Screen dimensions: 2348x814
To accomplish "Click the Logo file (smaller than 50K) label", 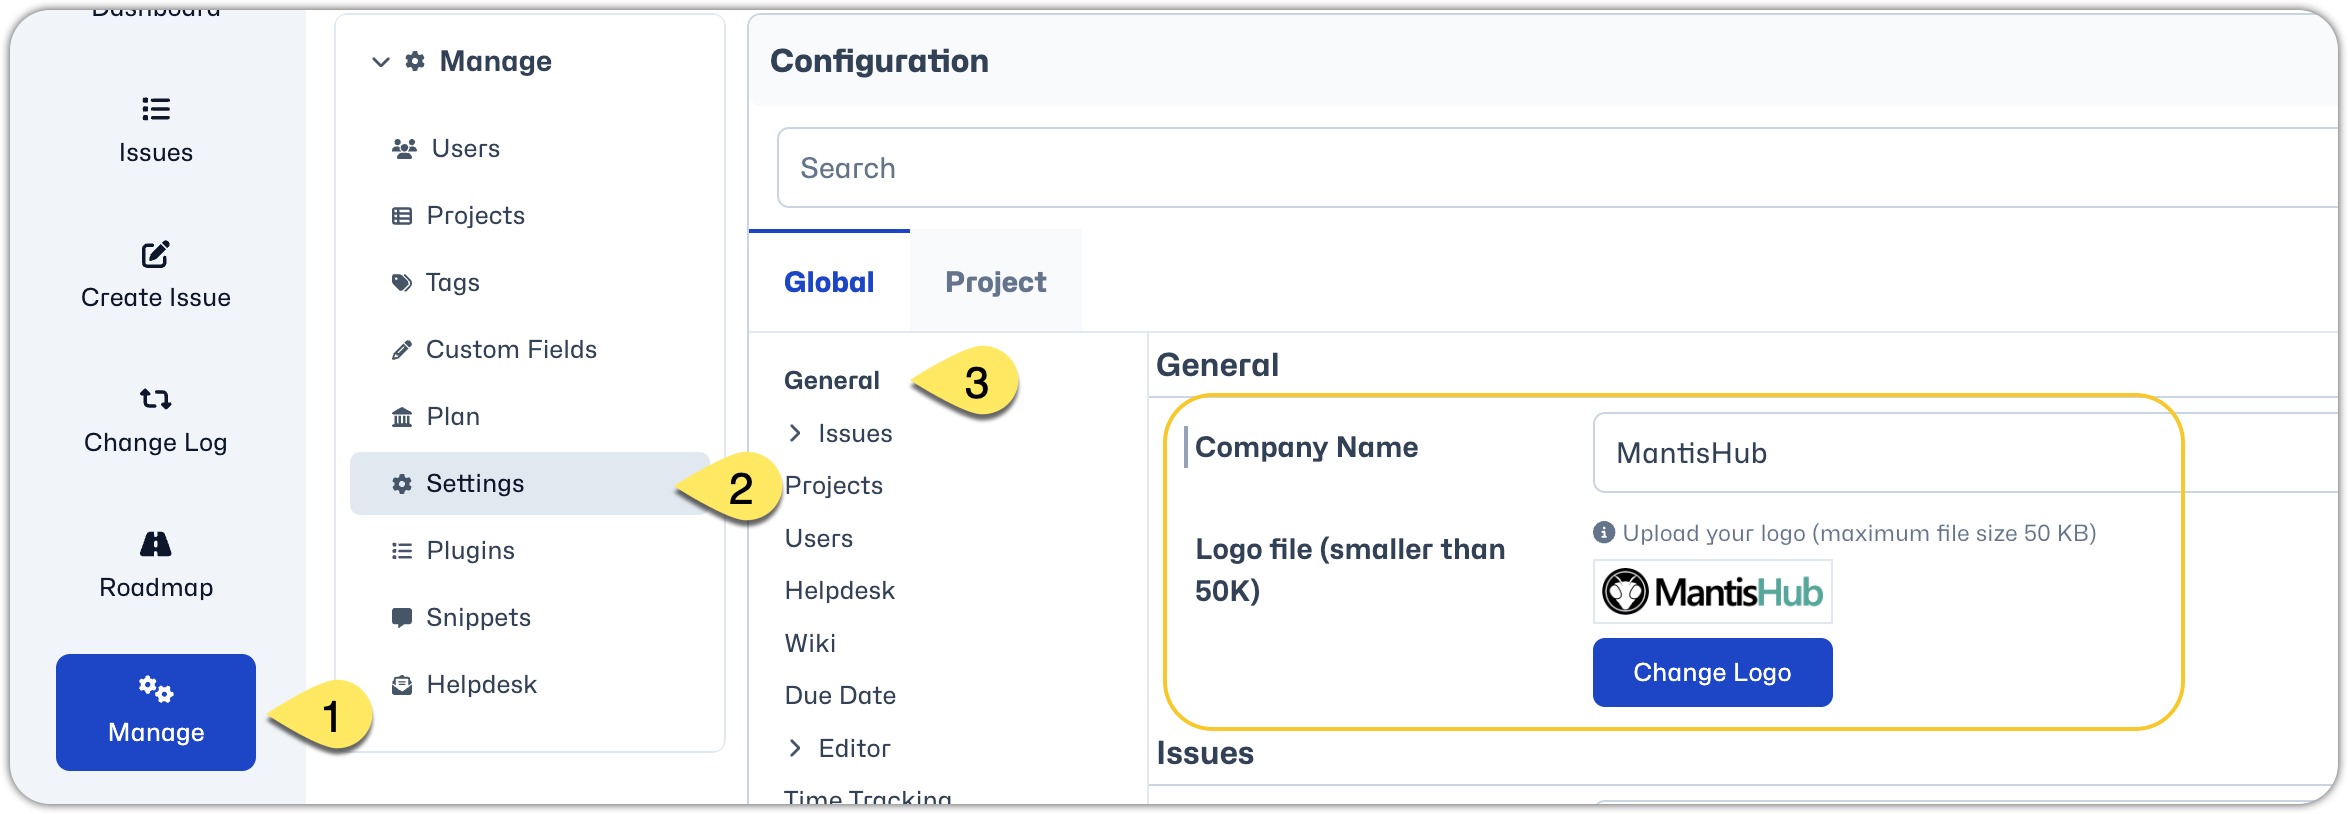I will (1350, 570).
